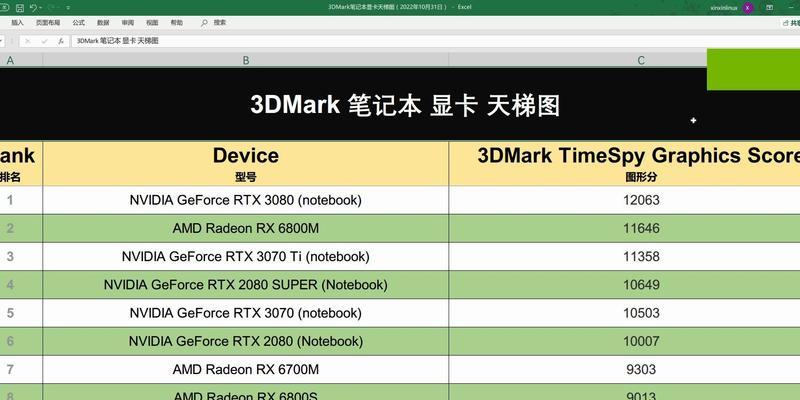
Task: Select rank cell 1
Action: [21, 200]
